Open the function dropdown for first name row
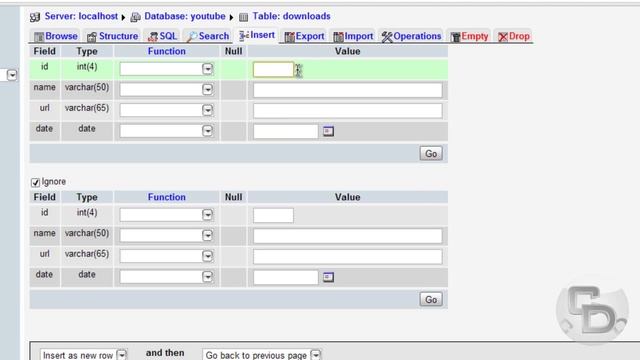 point(167,89)
